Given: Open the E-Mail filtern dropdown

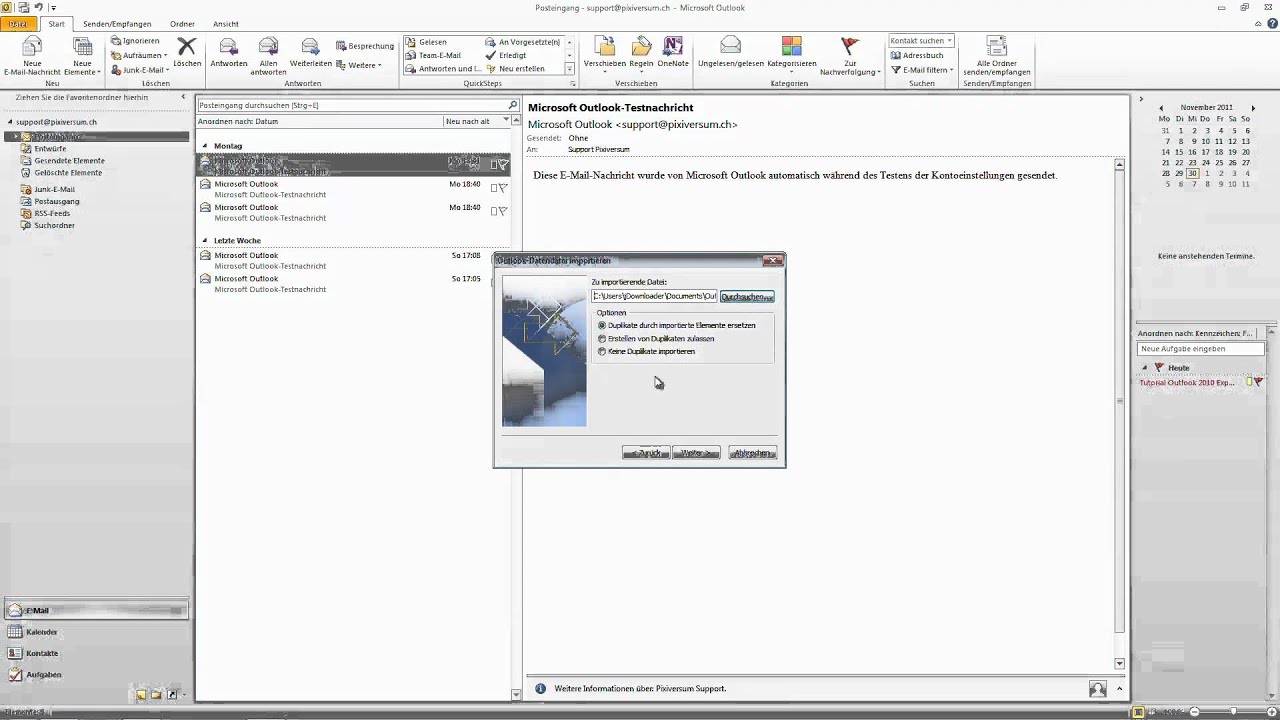Looking at the screenshot, I should click(922, 70).
